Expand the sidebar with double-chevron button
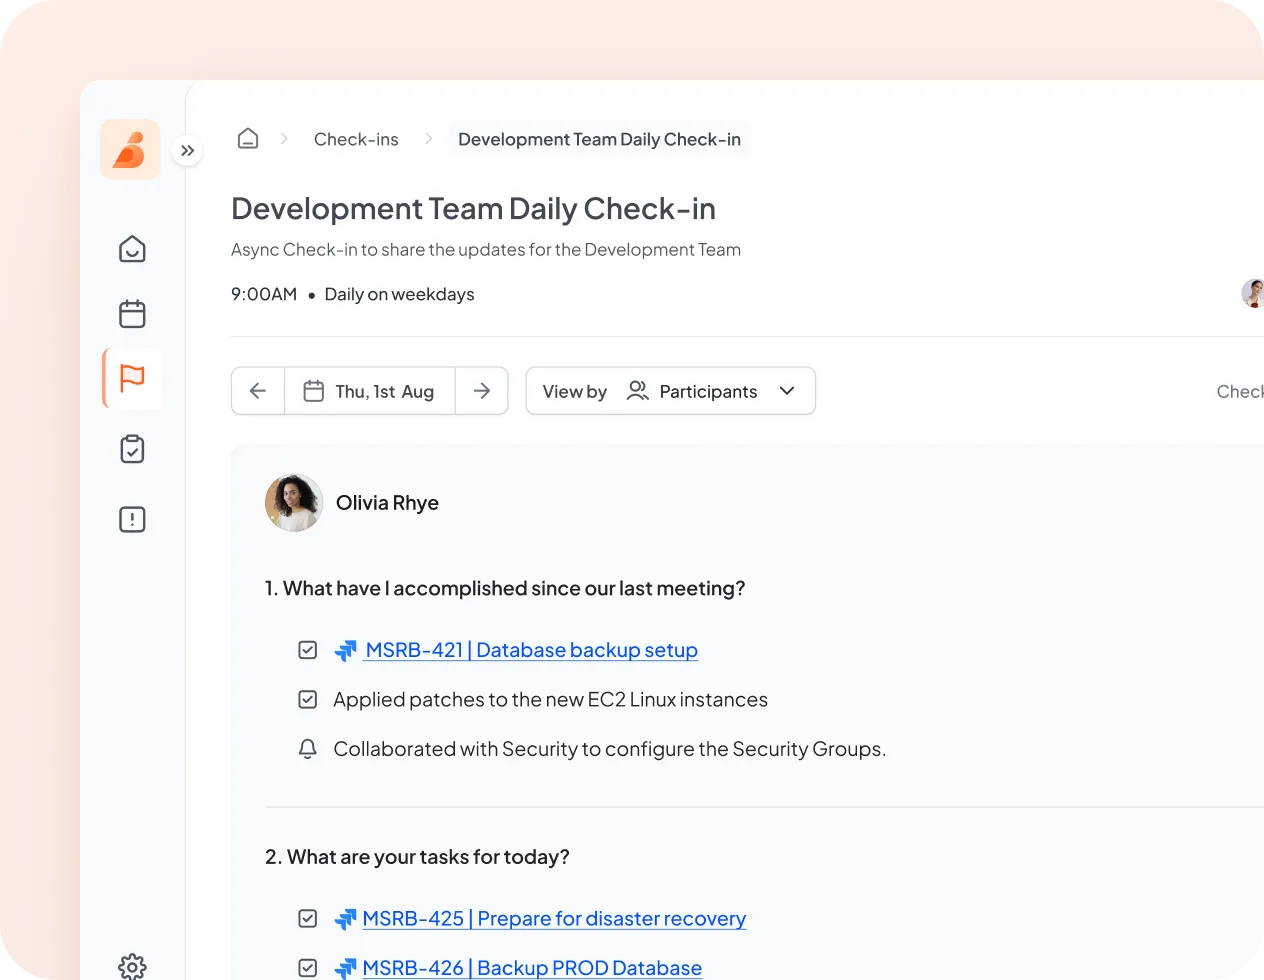This screenshot has width=1264, height=980. coord(187,151)
